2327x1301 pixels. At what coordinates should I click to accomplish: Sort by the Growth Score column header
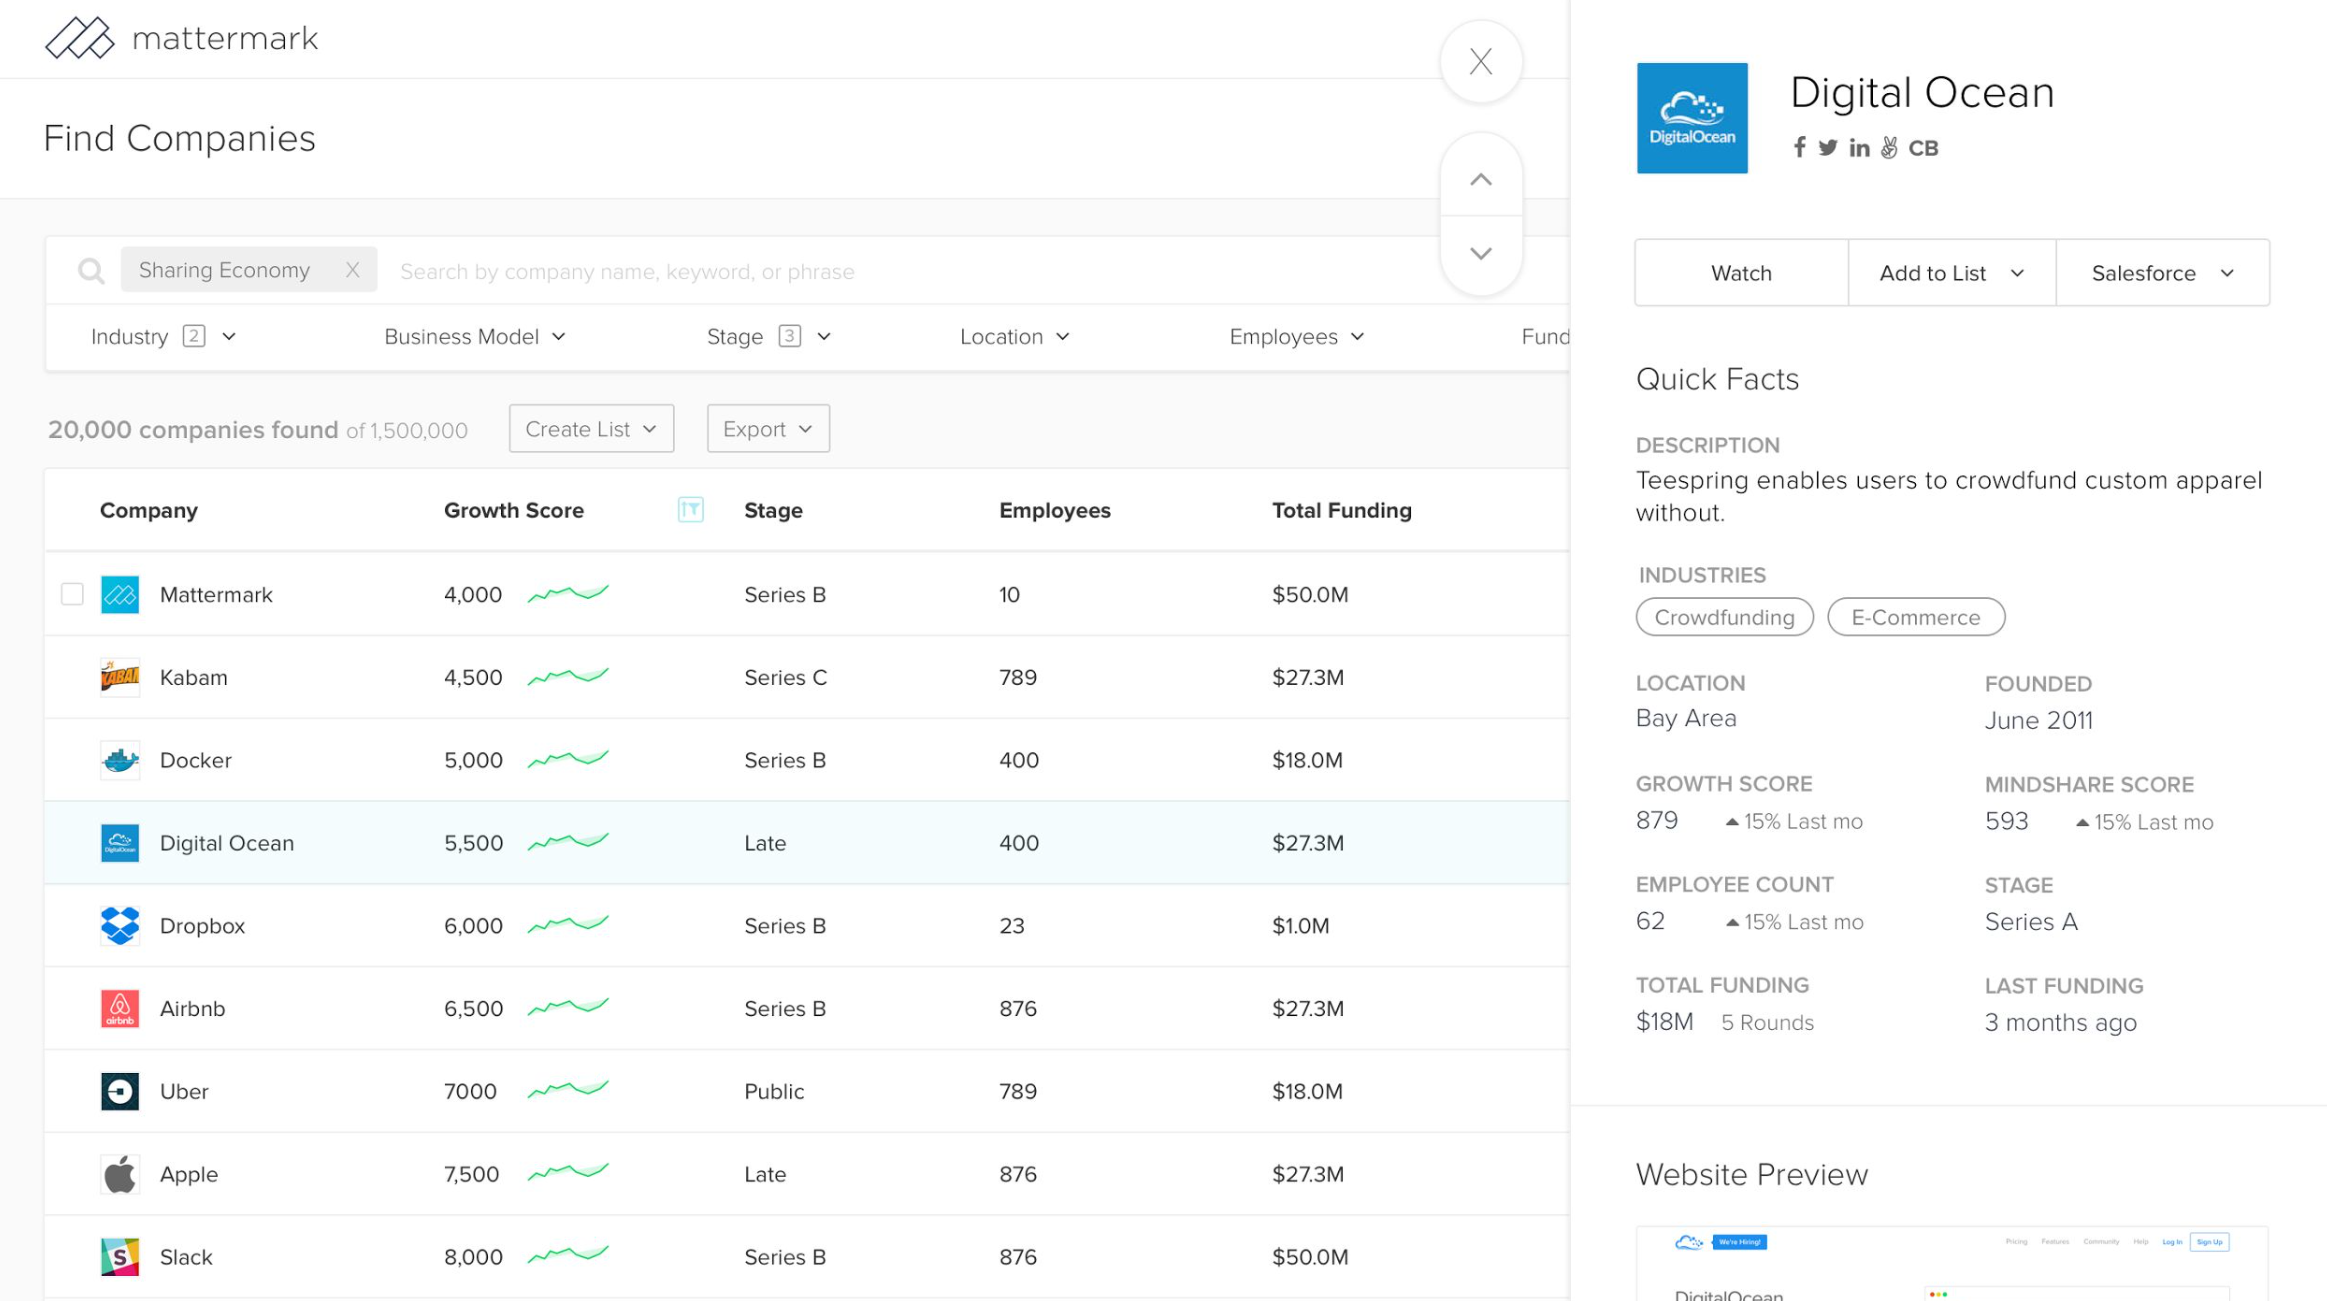tap(514, 510)
